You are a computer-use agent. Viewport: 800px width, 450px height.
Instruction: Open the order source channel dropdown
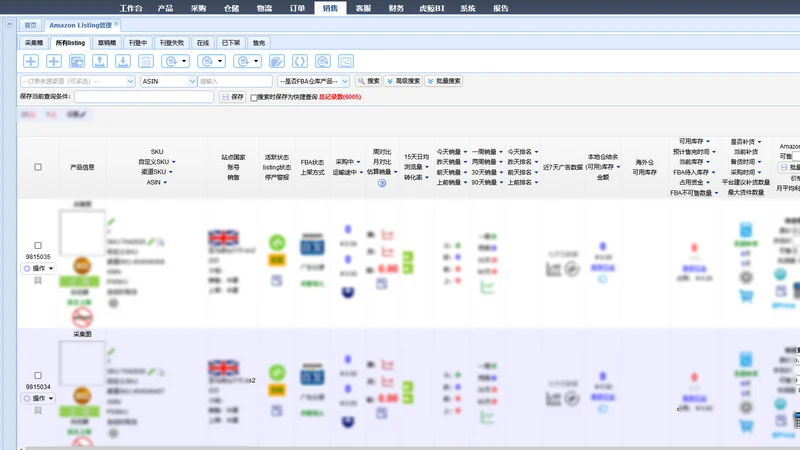[78, 81]
